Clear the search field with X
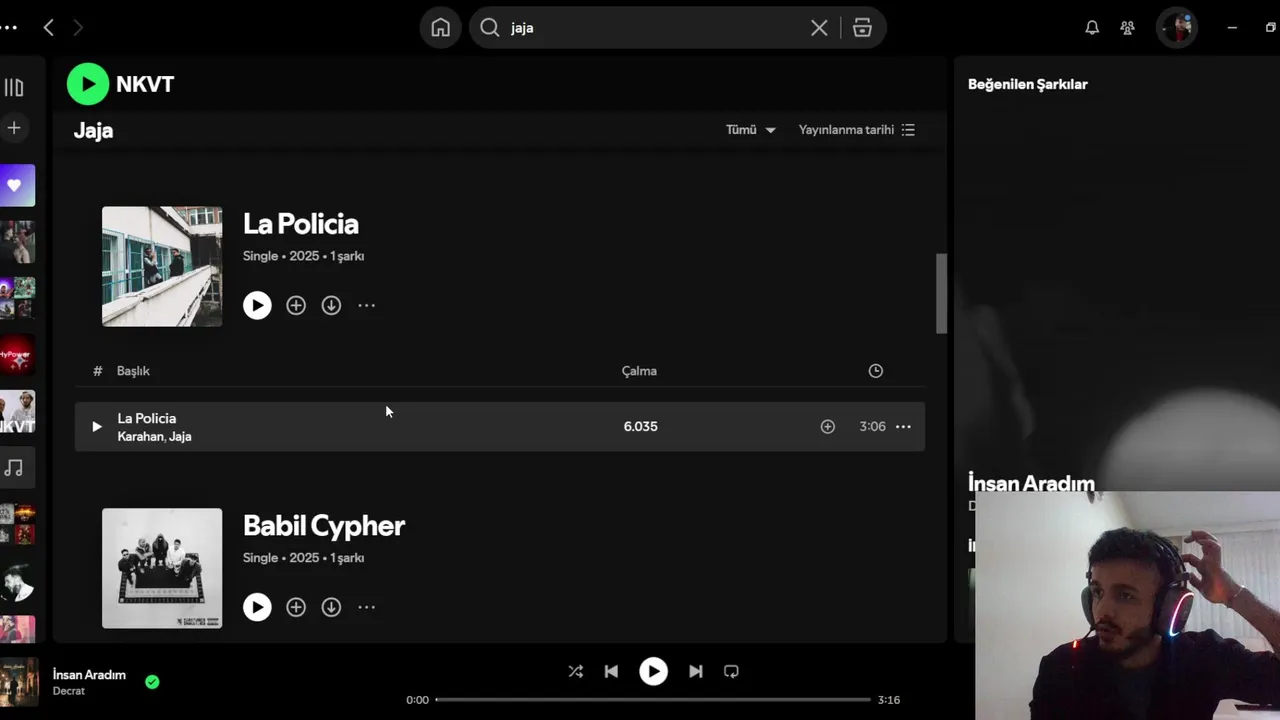1280x720 pixels. 819,28
